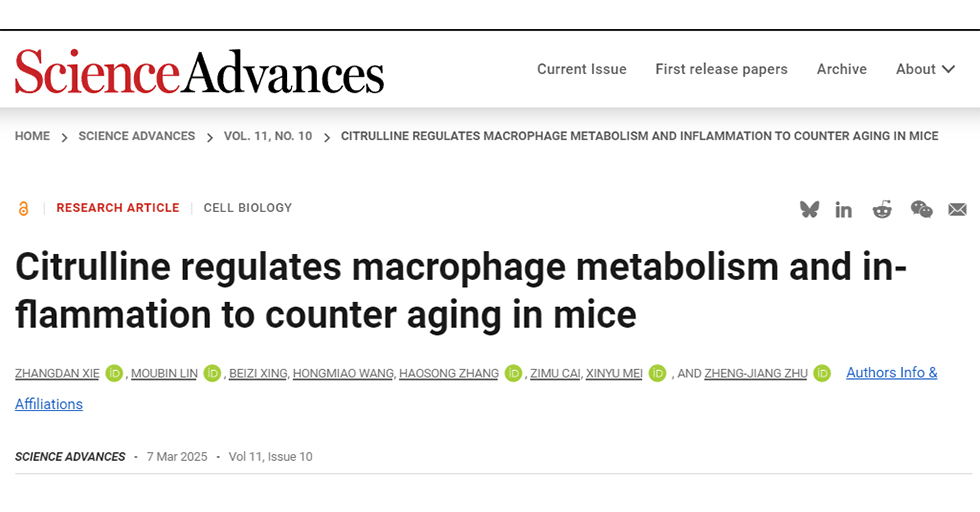
Task: Open Zhangdan Xie's ORCID icon
Action: click(114, 373)
